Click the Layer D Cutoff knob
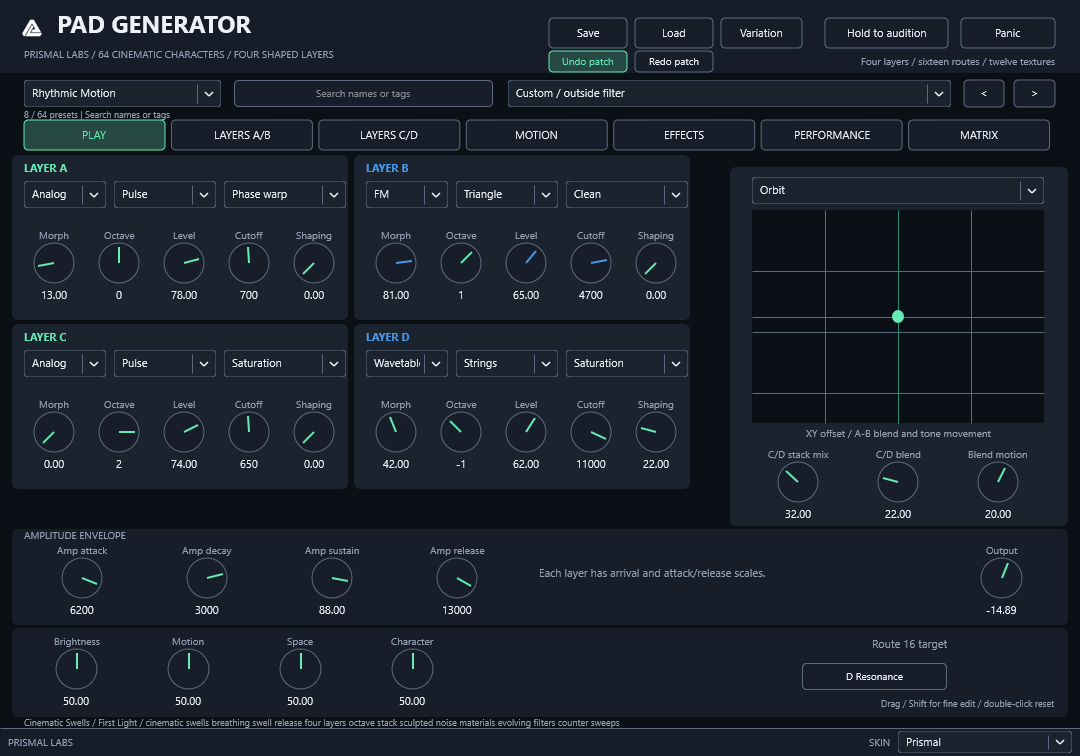 click(x=591, y=432)
